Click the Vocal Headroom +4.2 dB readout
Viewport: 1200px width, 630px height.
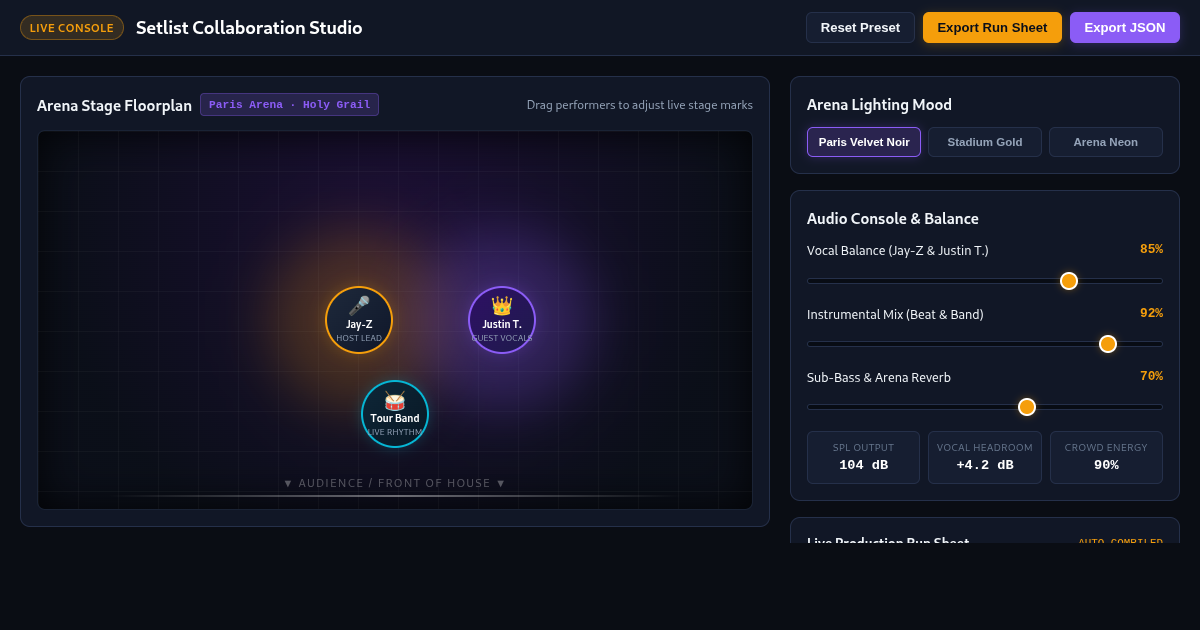(x=985, y=458)
